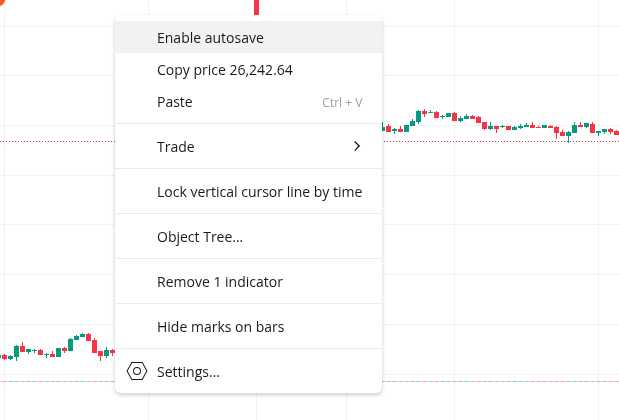Remove 1 indicator from the chart
The width and height of the screenshot is (619, 420).
click(x=219, y=282)
